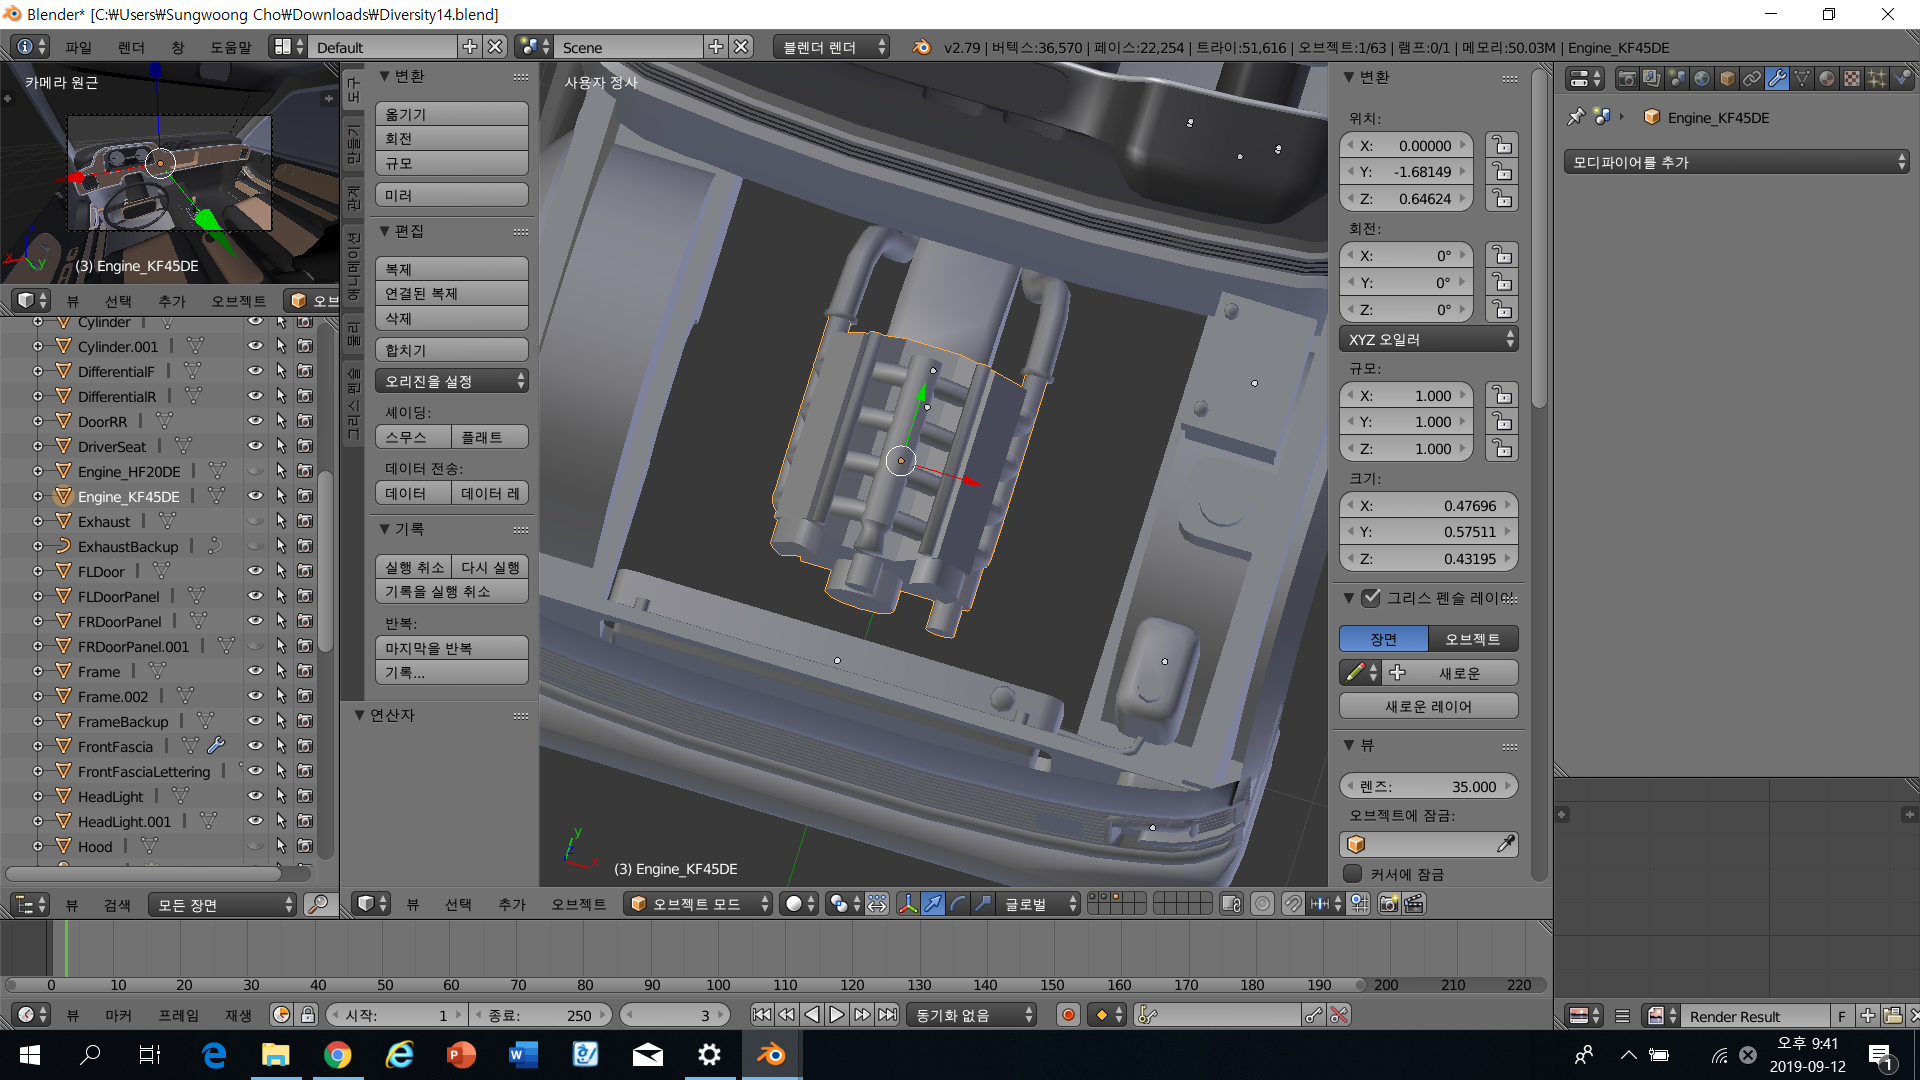This screenshot has height=1080, width=1920.
Task: Open the Add Modifier dropdown
Action: [1737, 162]
